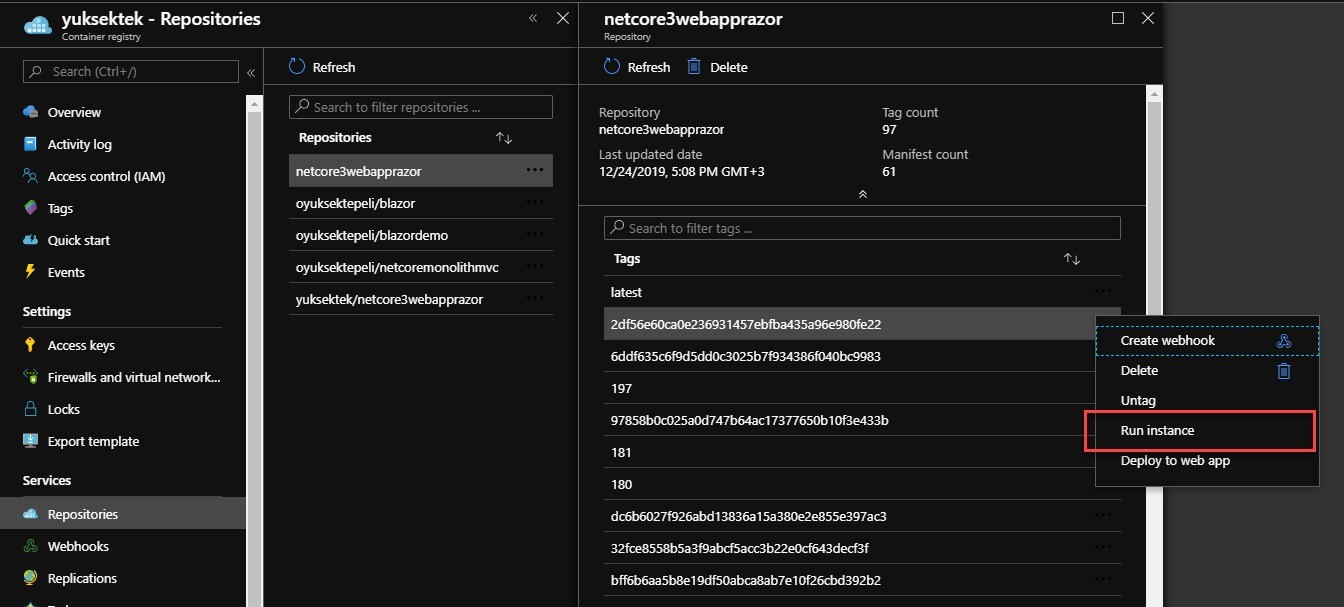This screenshot has height=607, width=1344.
Task: Open Events in the sidebar
Action: tap(66, 272)
